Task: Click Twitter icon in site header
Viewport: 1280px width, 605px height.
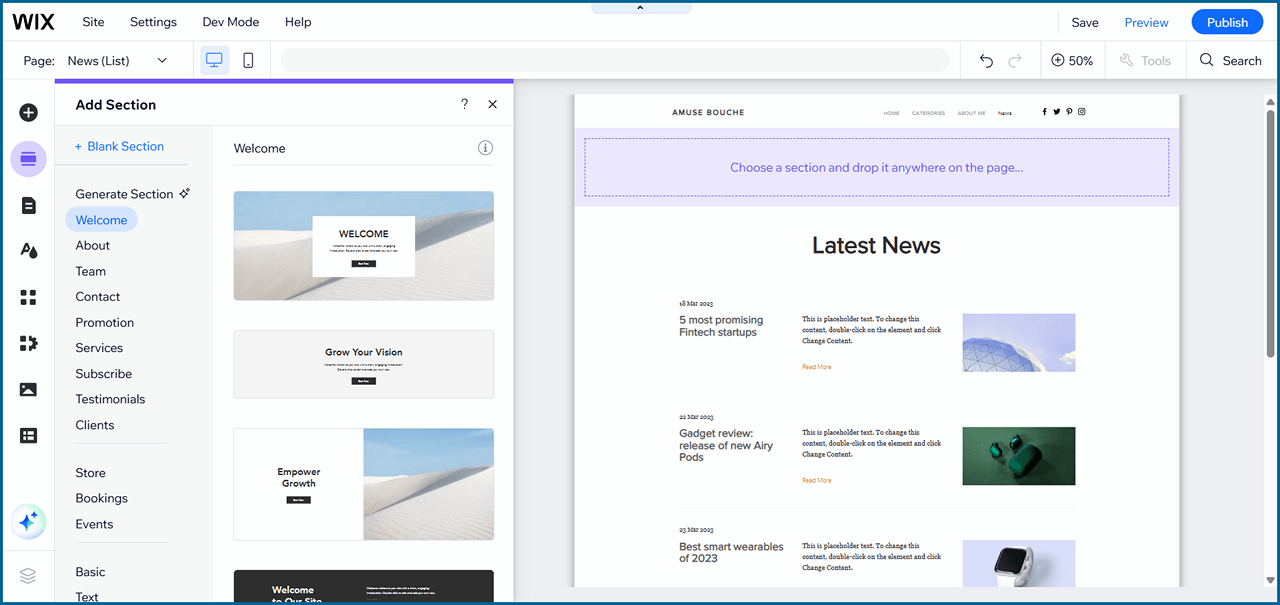Action: (1057, 112)
